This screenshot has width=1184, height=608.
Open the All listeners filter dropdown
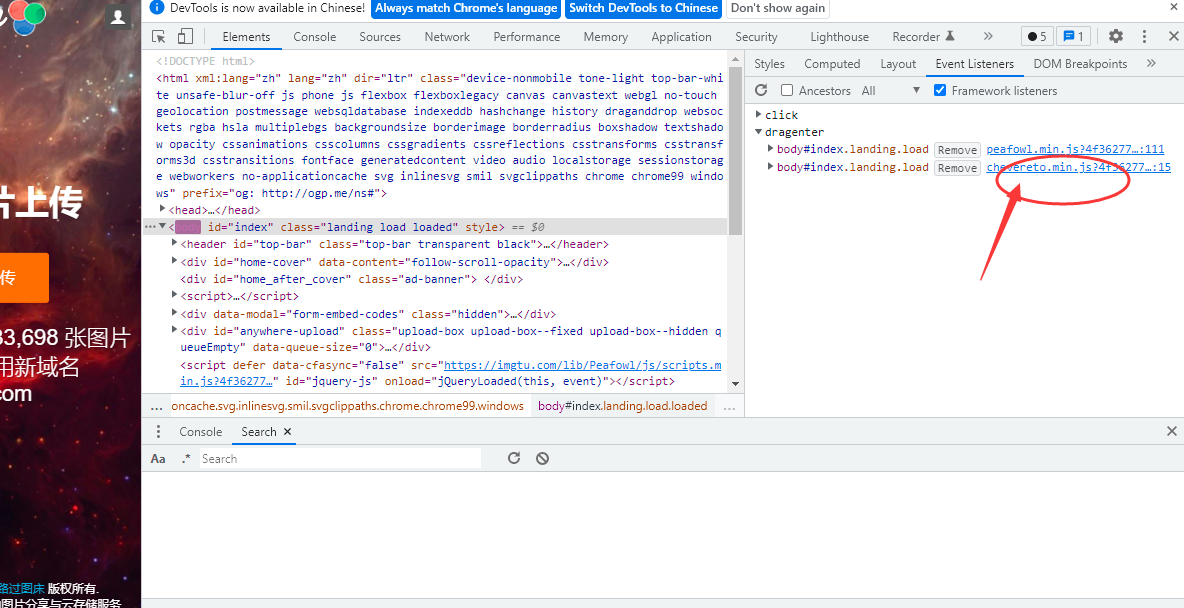(891, 90)
